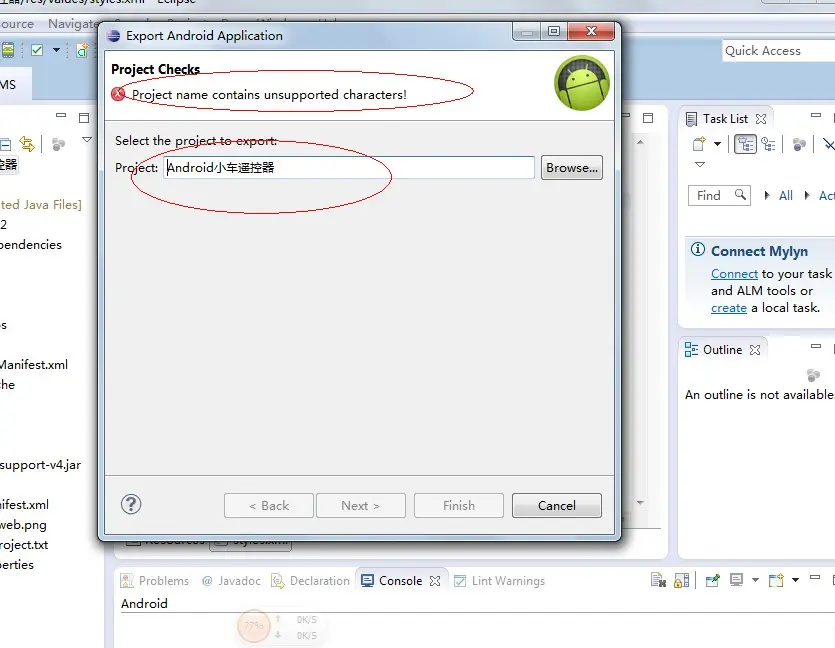
Task: Toggle the Scheduled presentation in Task List
Action: coord(768,144)
